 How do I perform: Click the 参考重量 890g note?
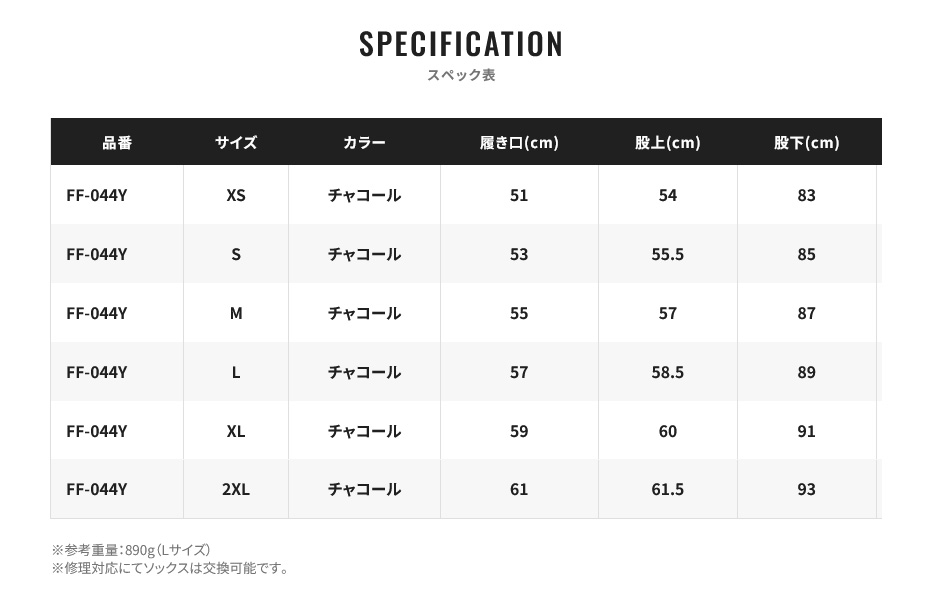(x=131, y=550)
